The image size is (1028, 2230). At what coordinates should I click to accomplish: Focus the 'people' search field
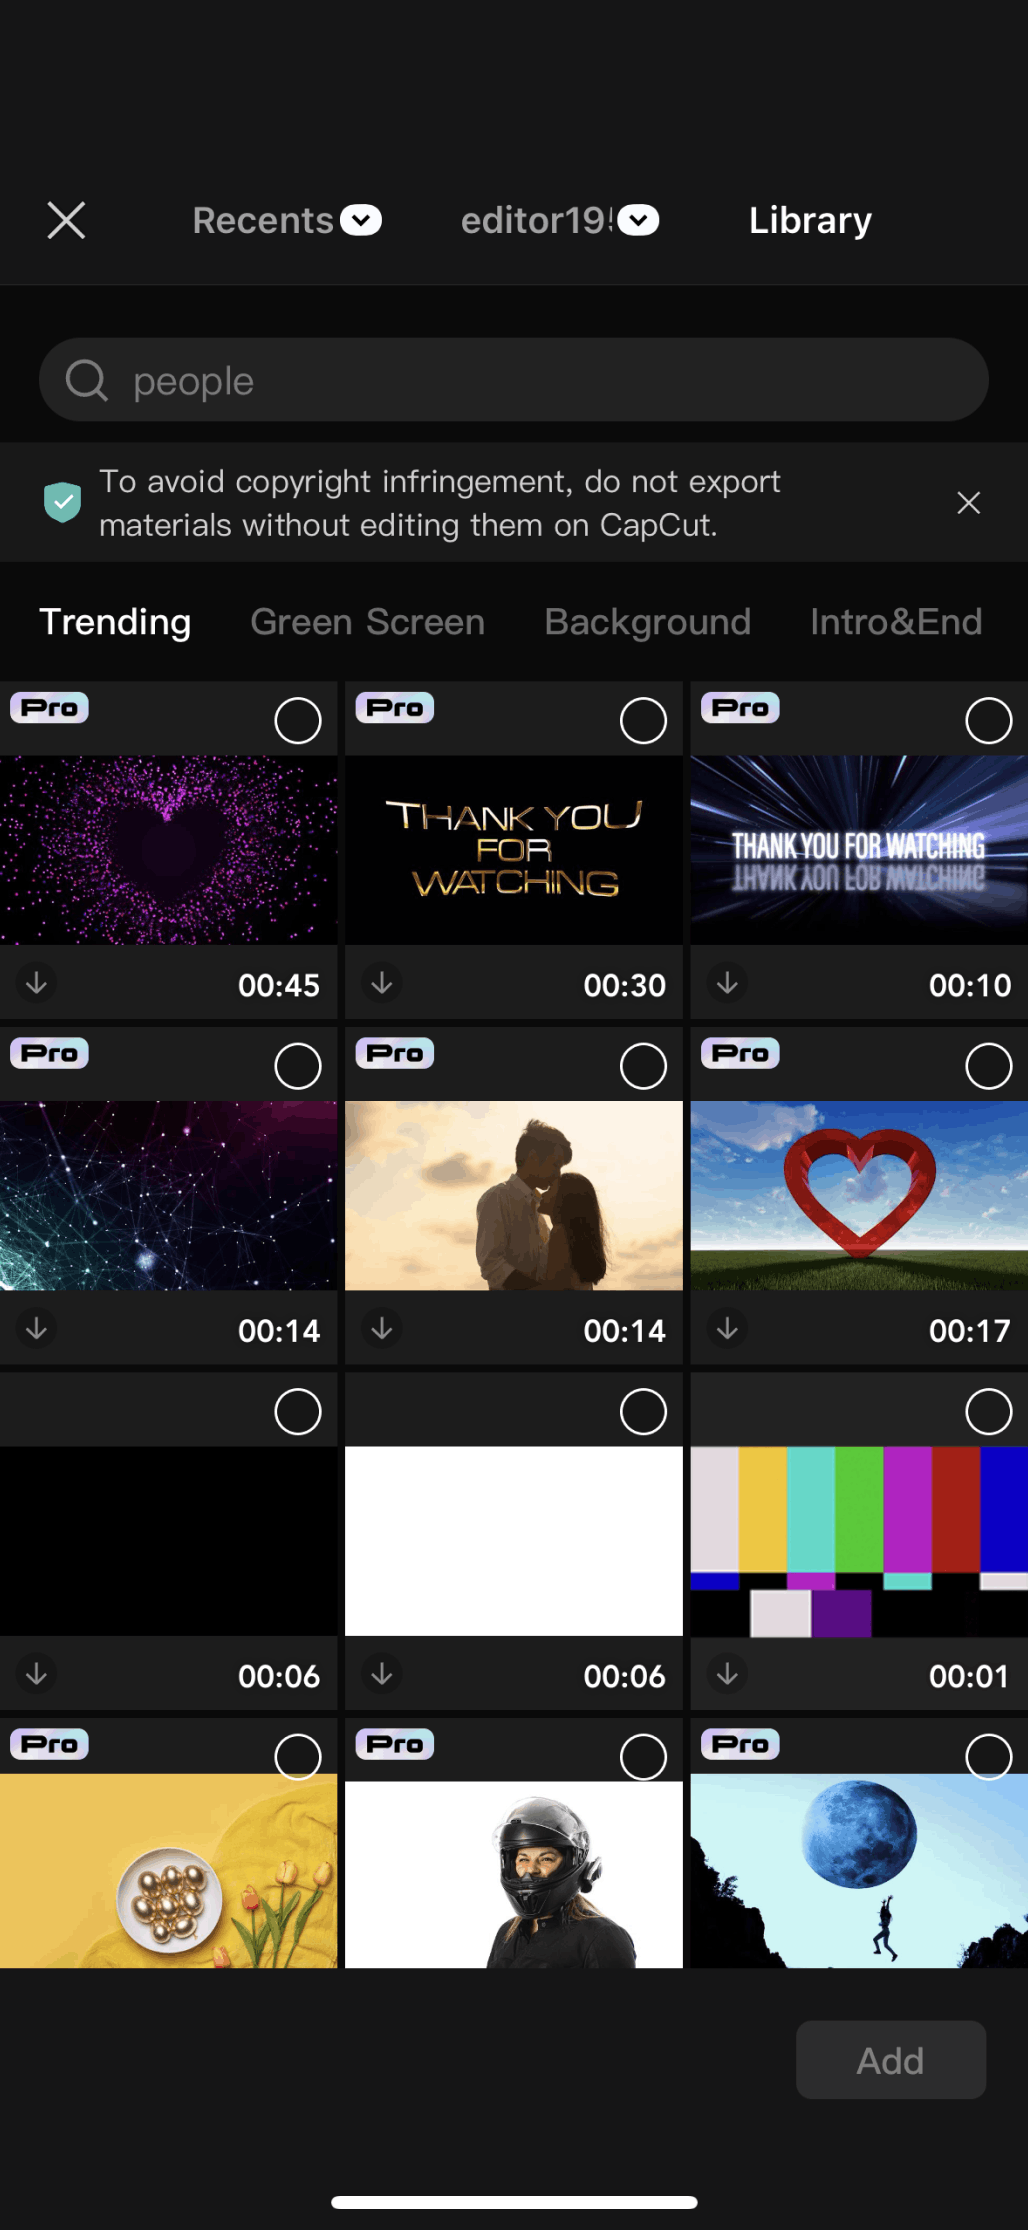(514, 380)
